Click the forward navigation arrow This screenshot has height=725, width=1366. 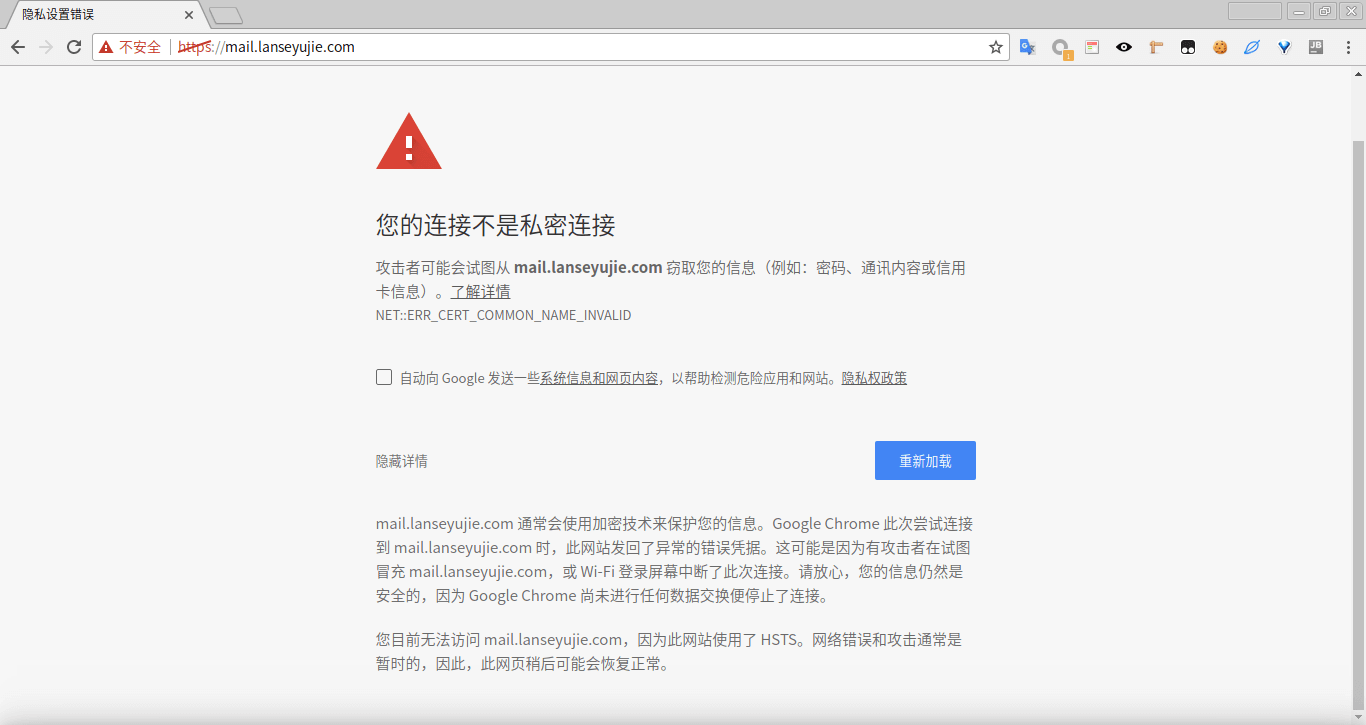[x=46, y=47]
